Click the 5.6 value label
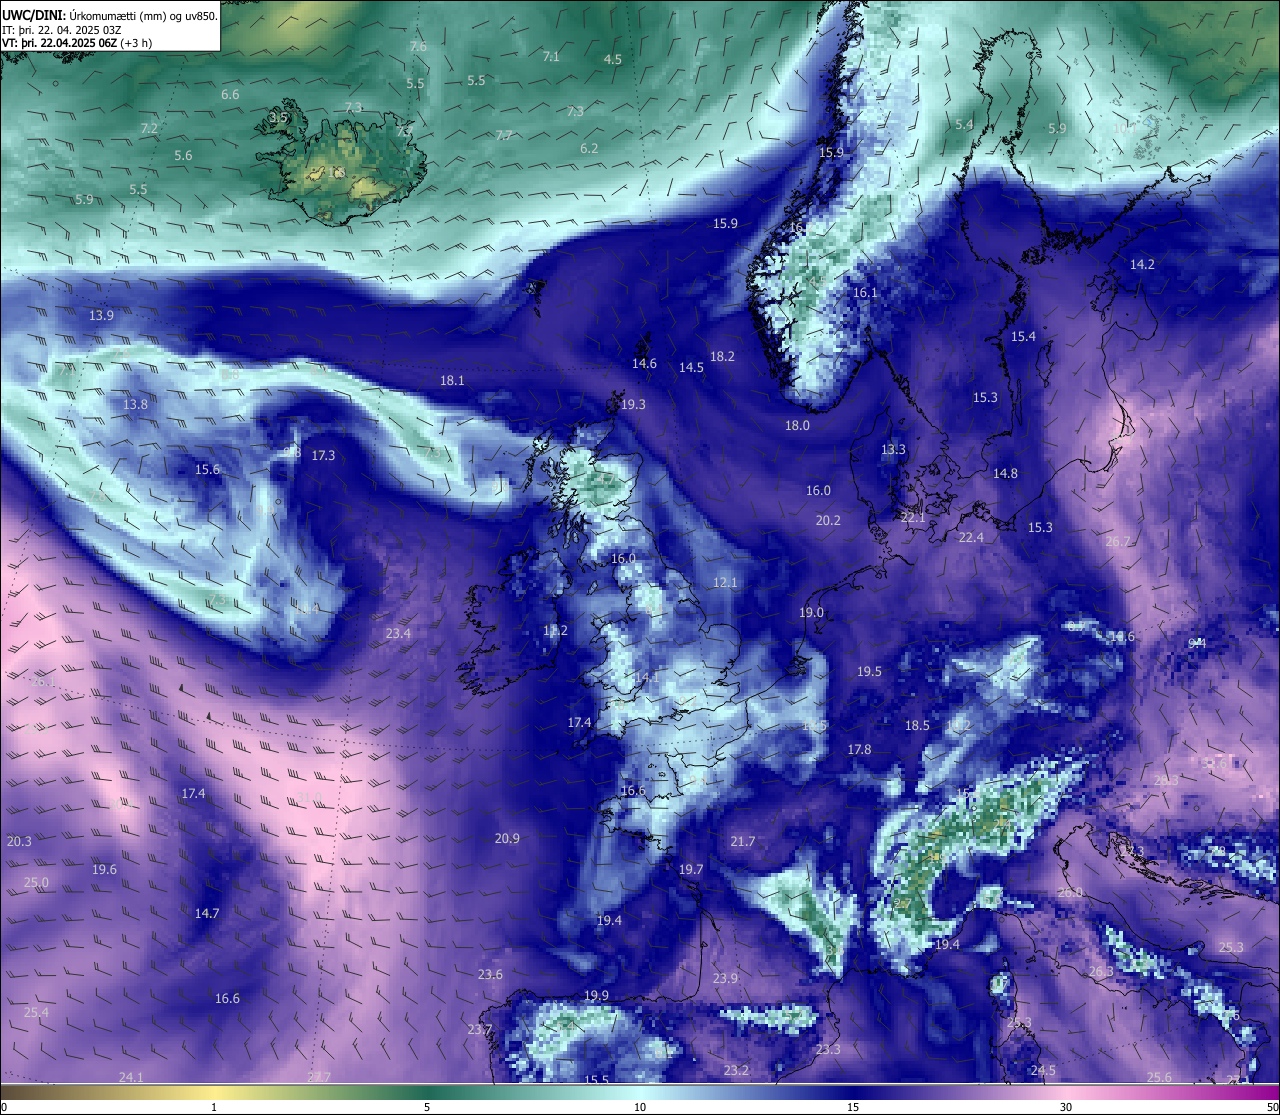Screen dimensions: 1280x1115 (183, 156)
